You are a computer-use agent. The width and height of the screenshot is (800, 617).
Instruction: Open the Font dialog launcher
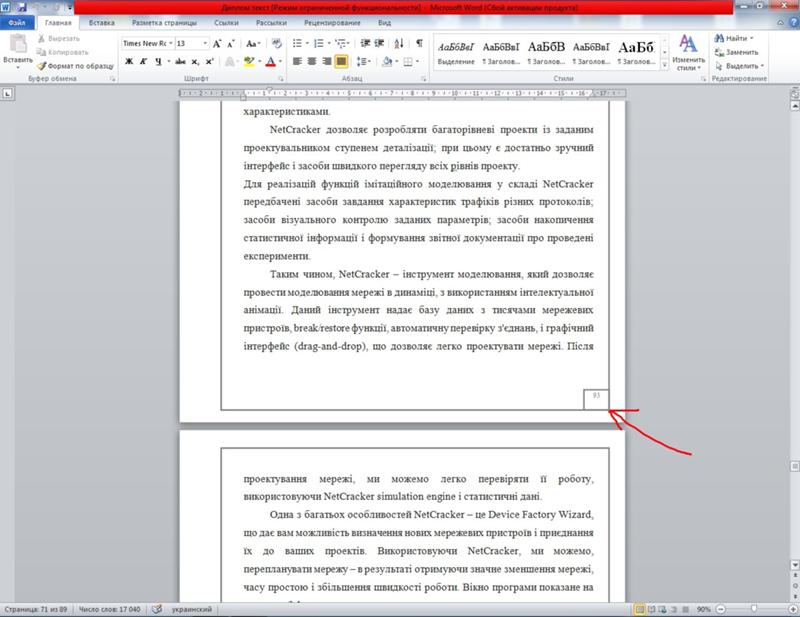coord(281,79)
